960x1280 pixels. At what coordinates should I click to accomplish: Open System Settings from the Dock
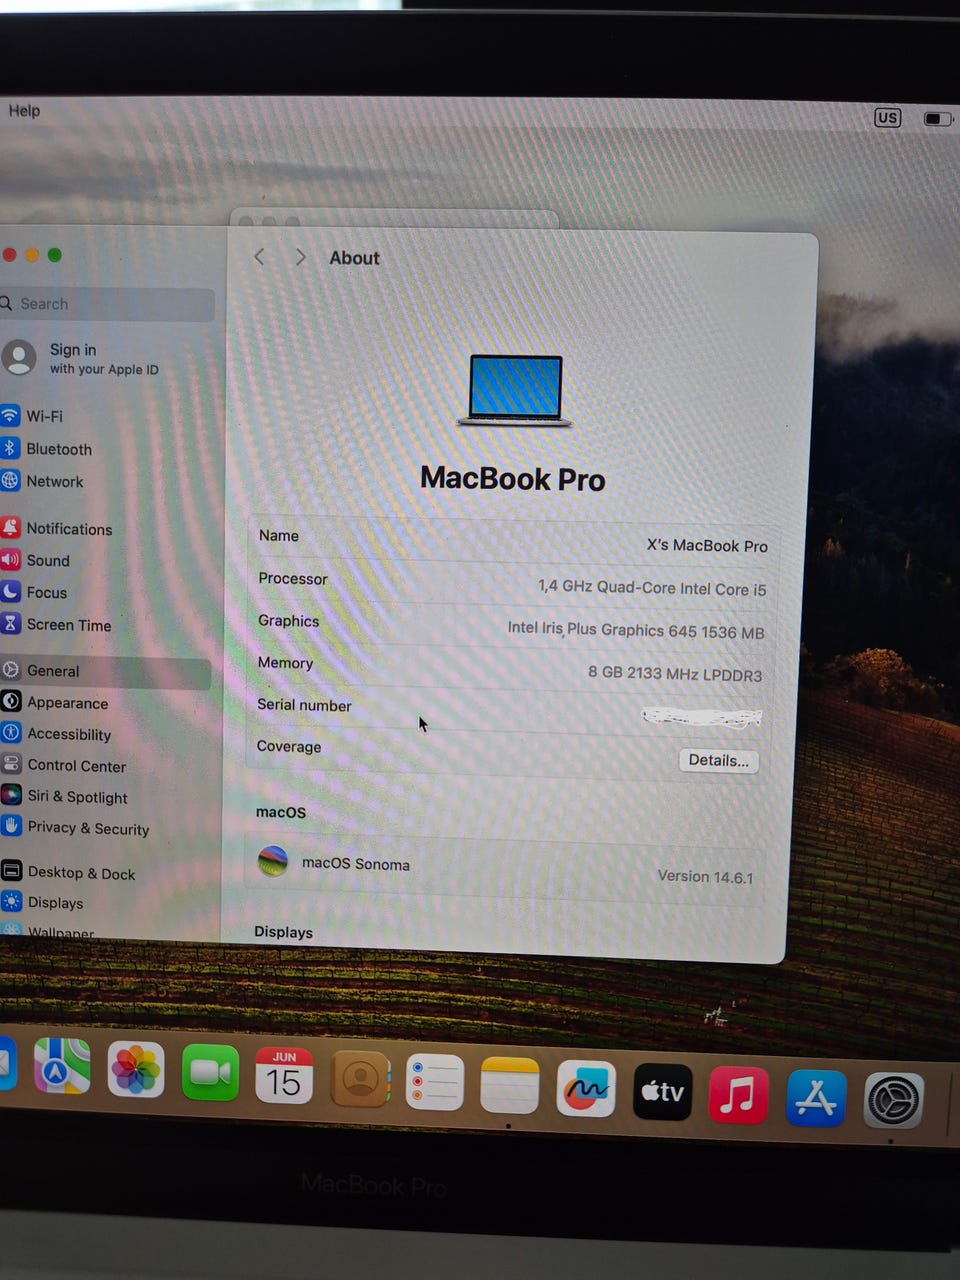pos(893,1101)
